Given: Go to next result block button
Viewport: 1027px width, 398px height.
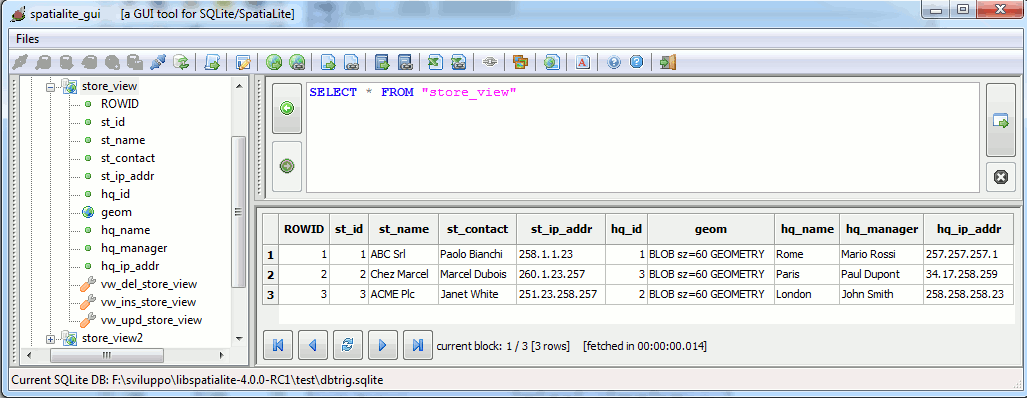Looking at the screenshot, I should pyautogui.click(x=383, y=345).
